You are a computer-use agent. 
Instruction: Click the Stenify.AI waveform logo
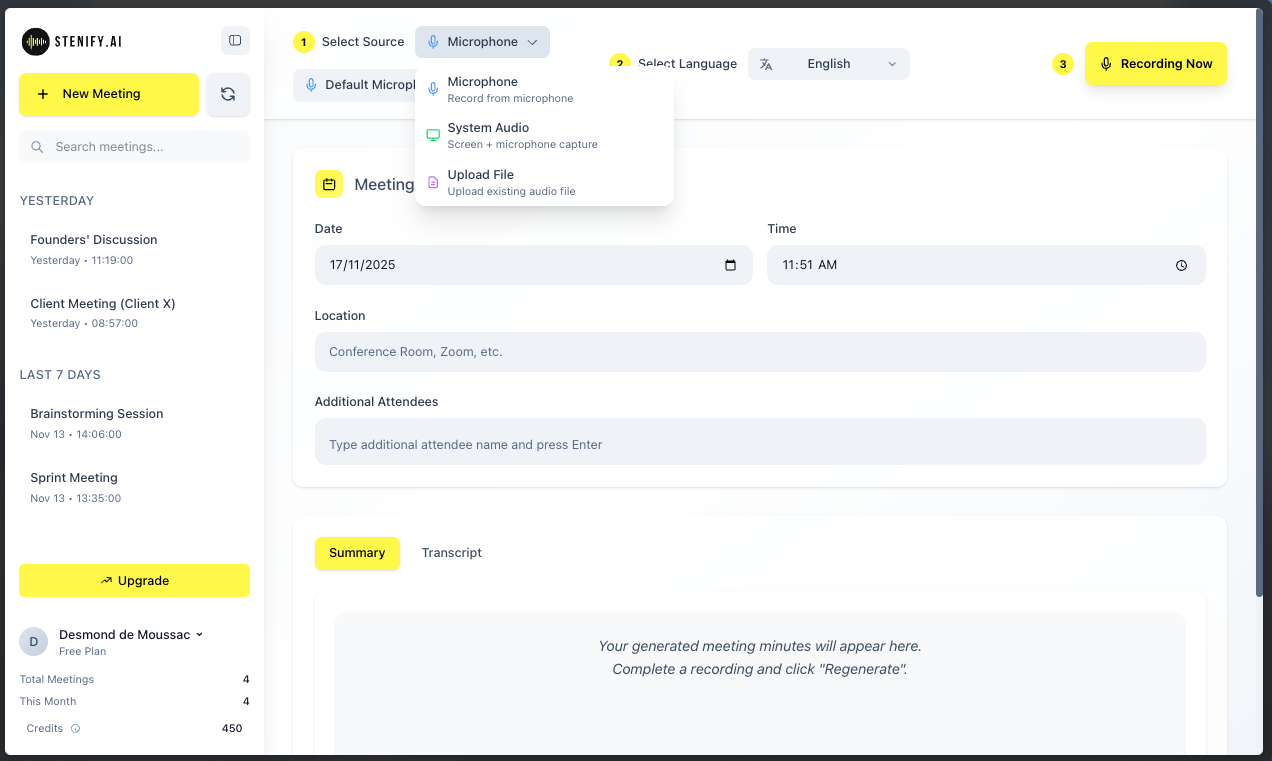click(36, 41)
